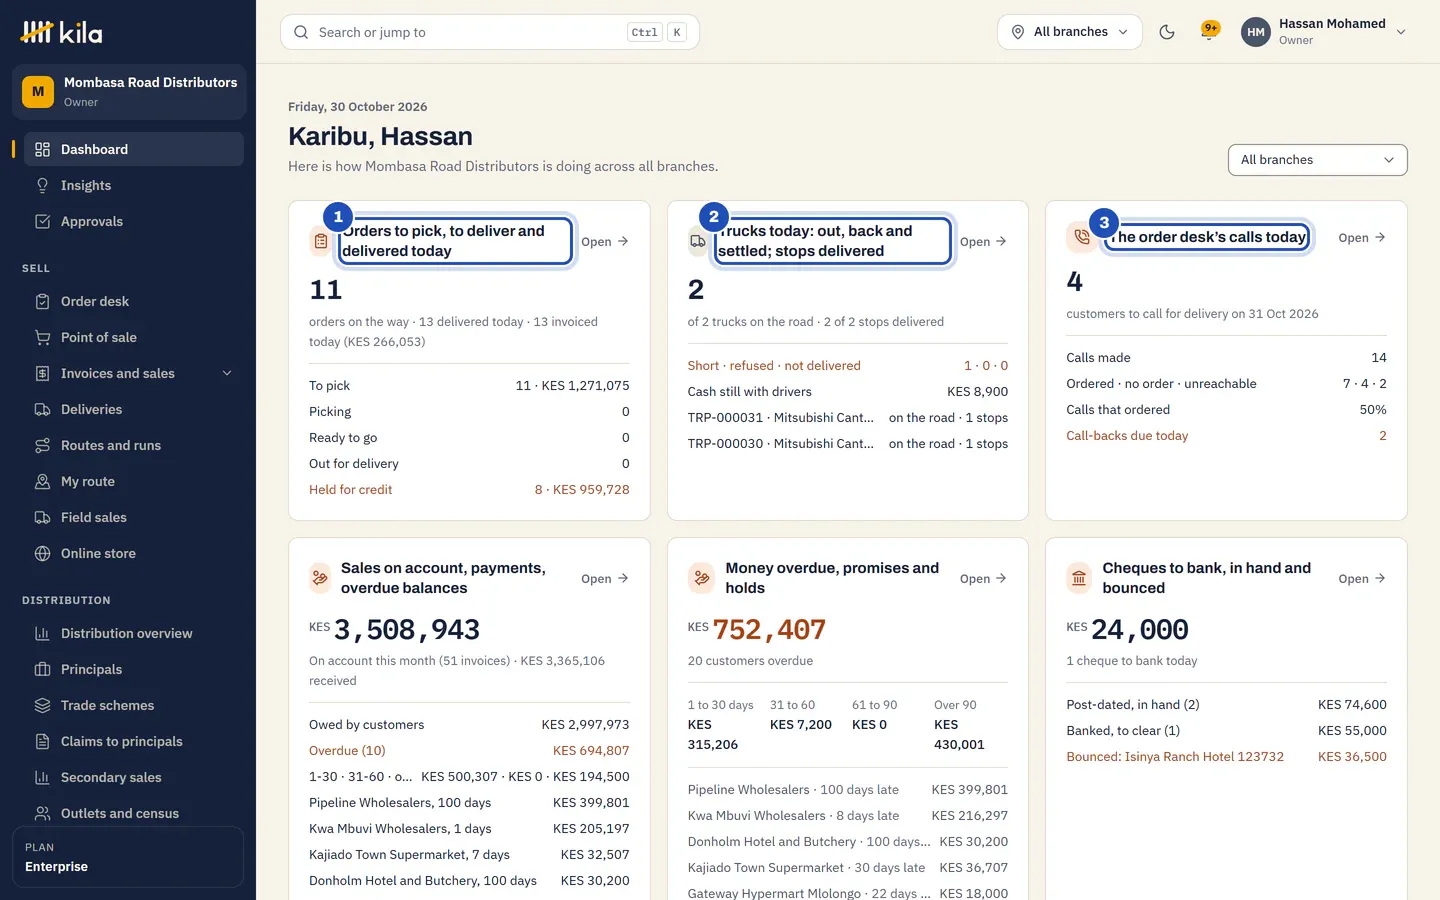
Task: Click the Deliveries truck icon in the sidebar
Action: click(x=42, y=409)
